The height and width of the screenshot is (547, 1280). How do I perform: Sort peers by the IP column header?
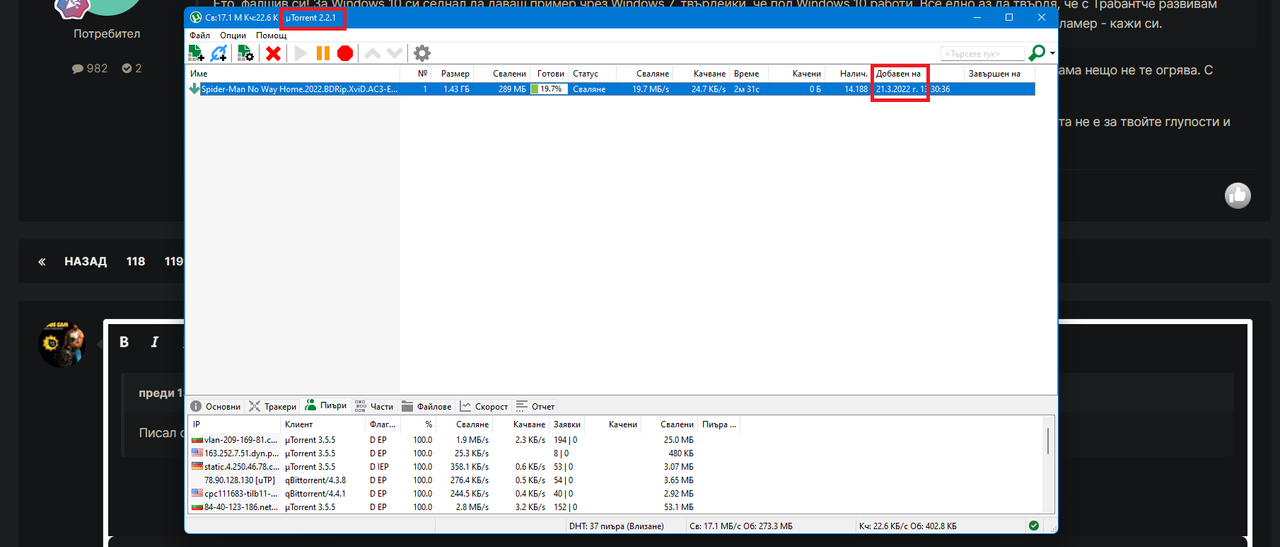[x=235, y=425]
